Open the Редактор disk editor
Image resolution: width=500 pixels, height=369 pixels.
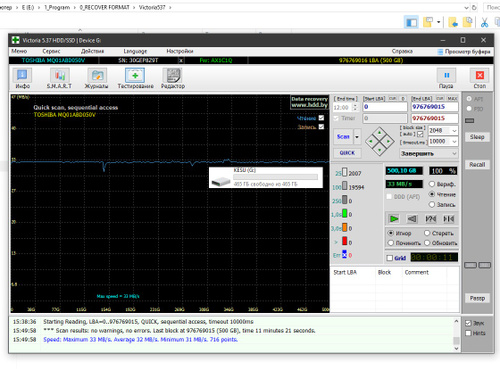coord(173,79)
